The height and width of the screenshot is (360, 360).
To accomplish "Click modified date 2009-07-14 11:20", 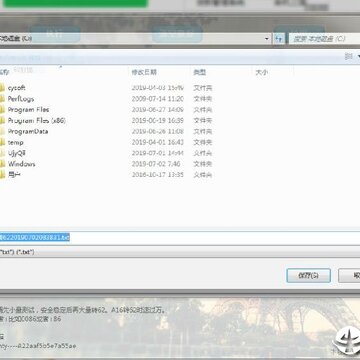I will click(x=157, y=99).
